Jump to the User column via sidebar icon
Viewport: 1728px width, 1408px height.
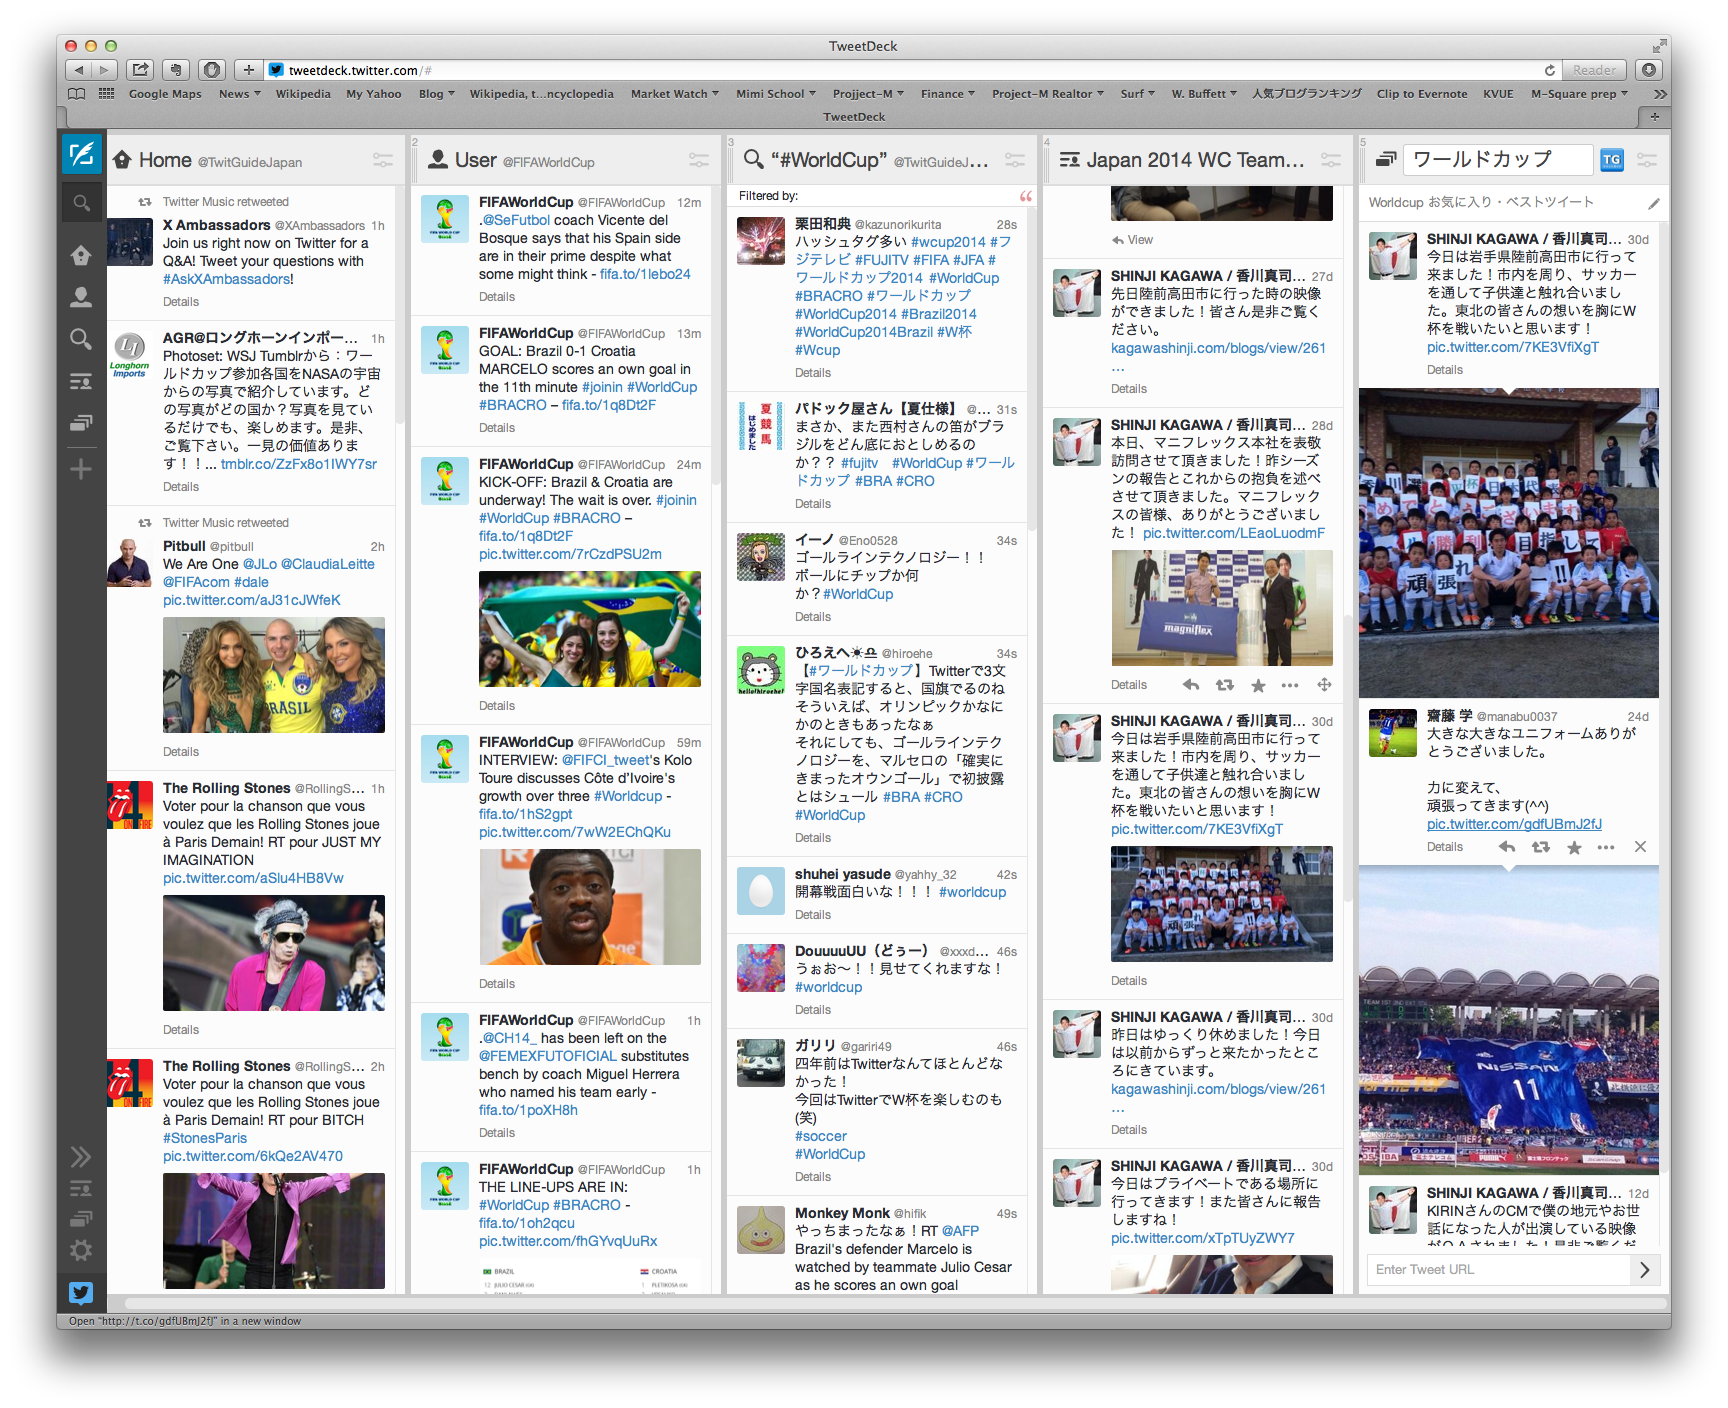pyautogui.click(x=81, y=297)
